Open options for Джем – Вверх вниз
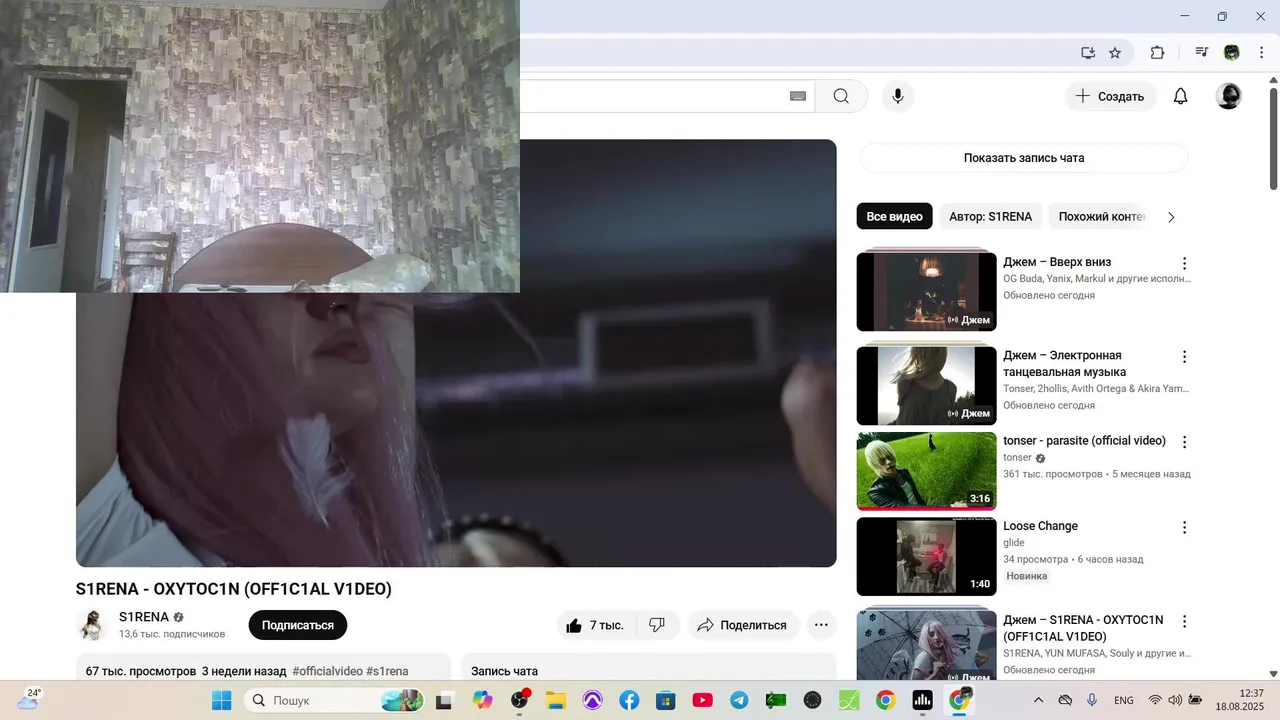The height and width of the screenshot is (720, 1280). pyautogui.click(x=1184, y=264)
